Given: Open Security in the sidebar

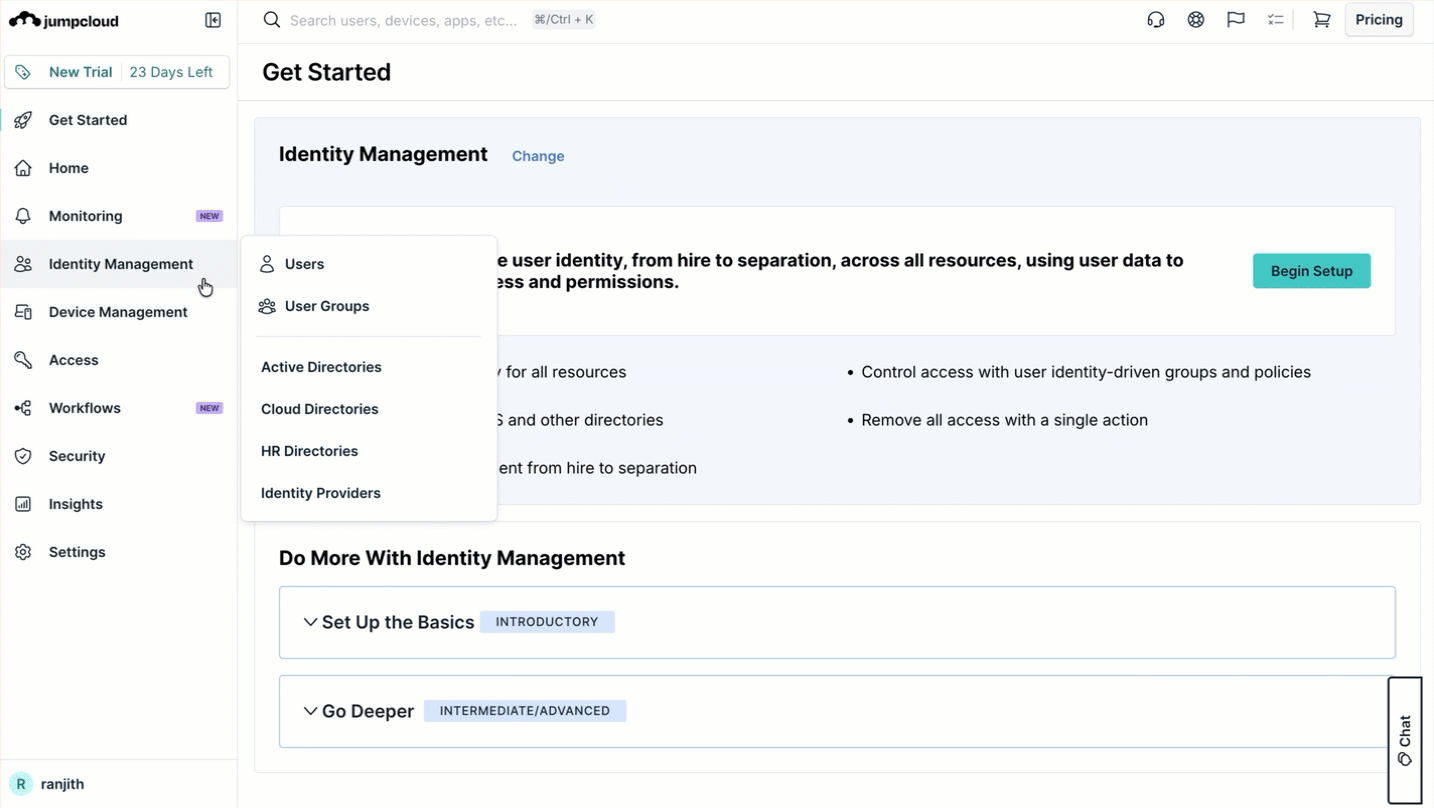Looking at the screenshot, I should (77, 456).
